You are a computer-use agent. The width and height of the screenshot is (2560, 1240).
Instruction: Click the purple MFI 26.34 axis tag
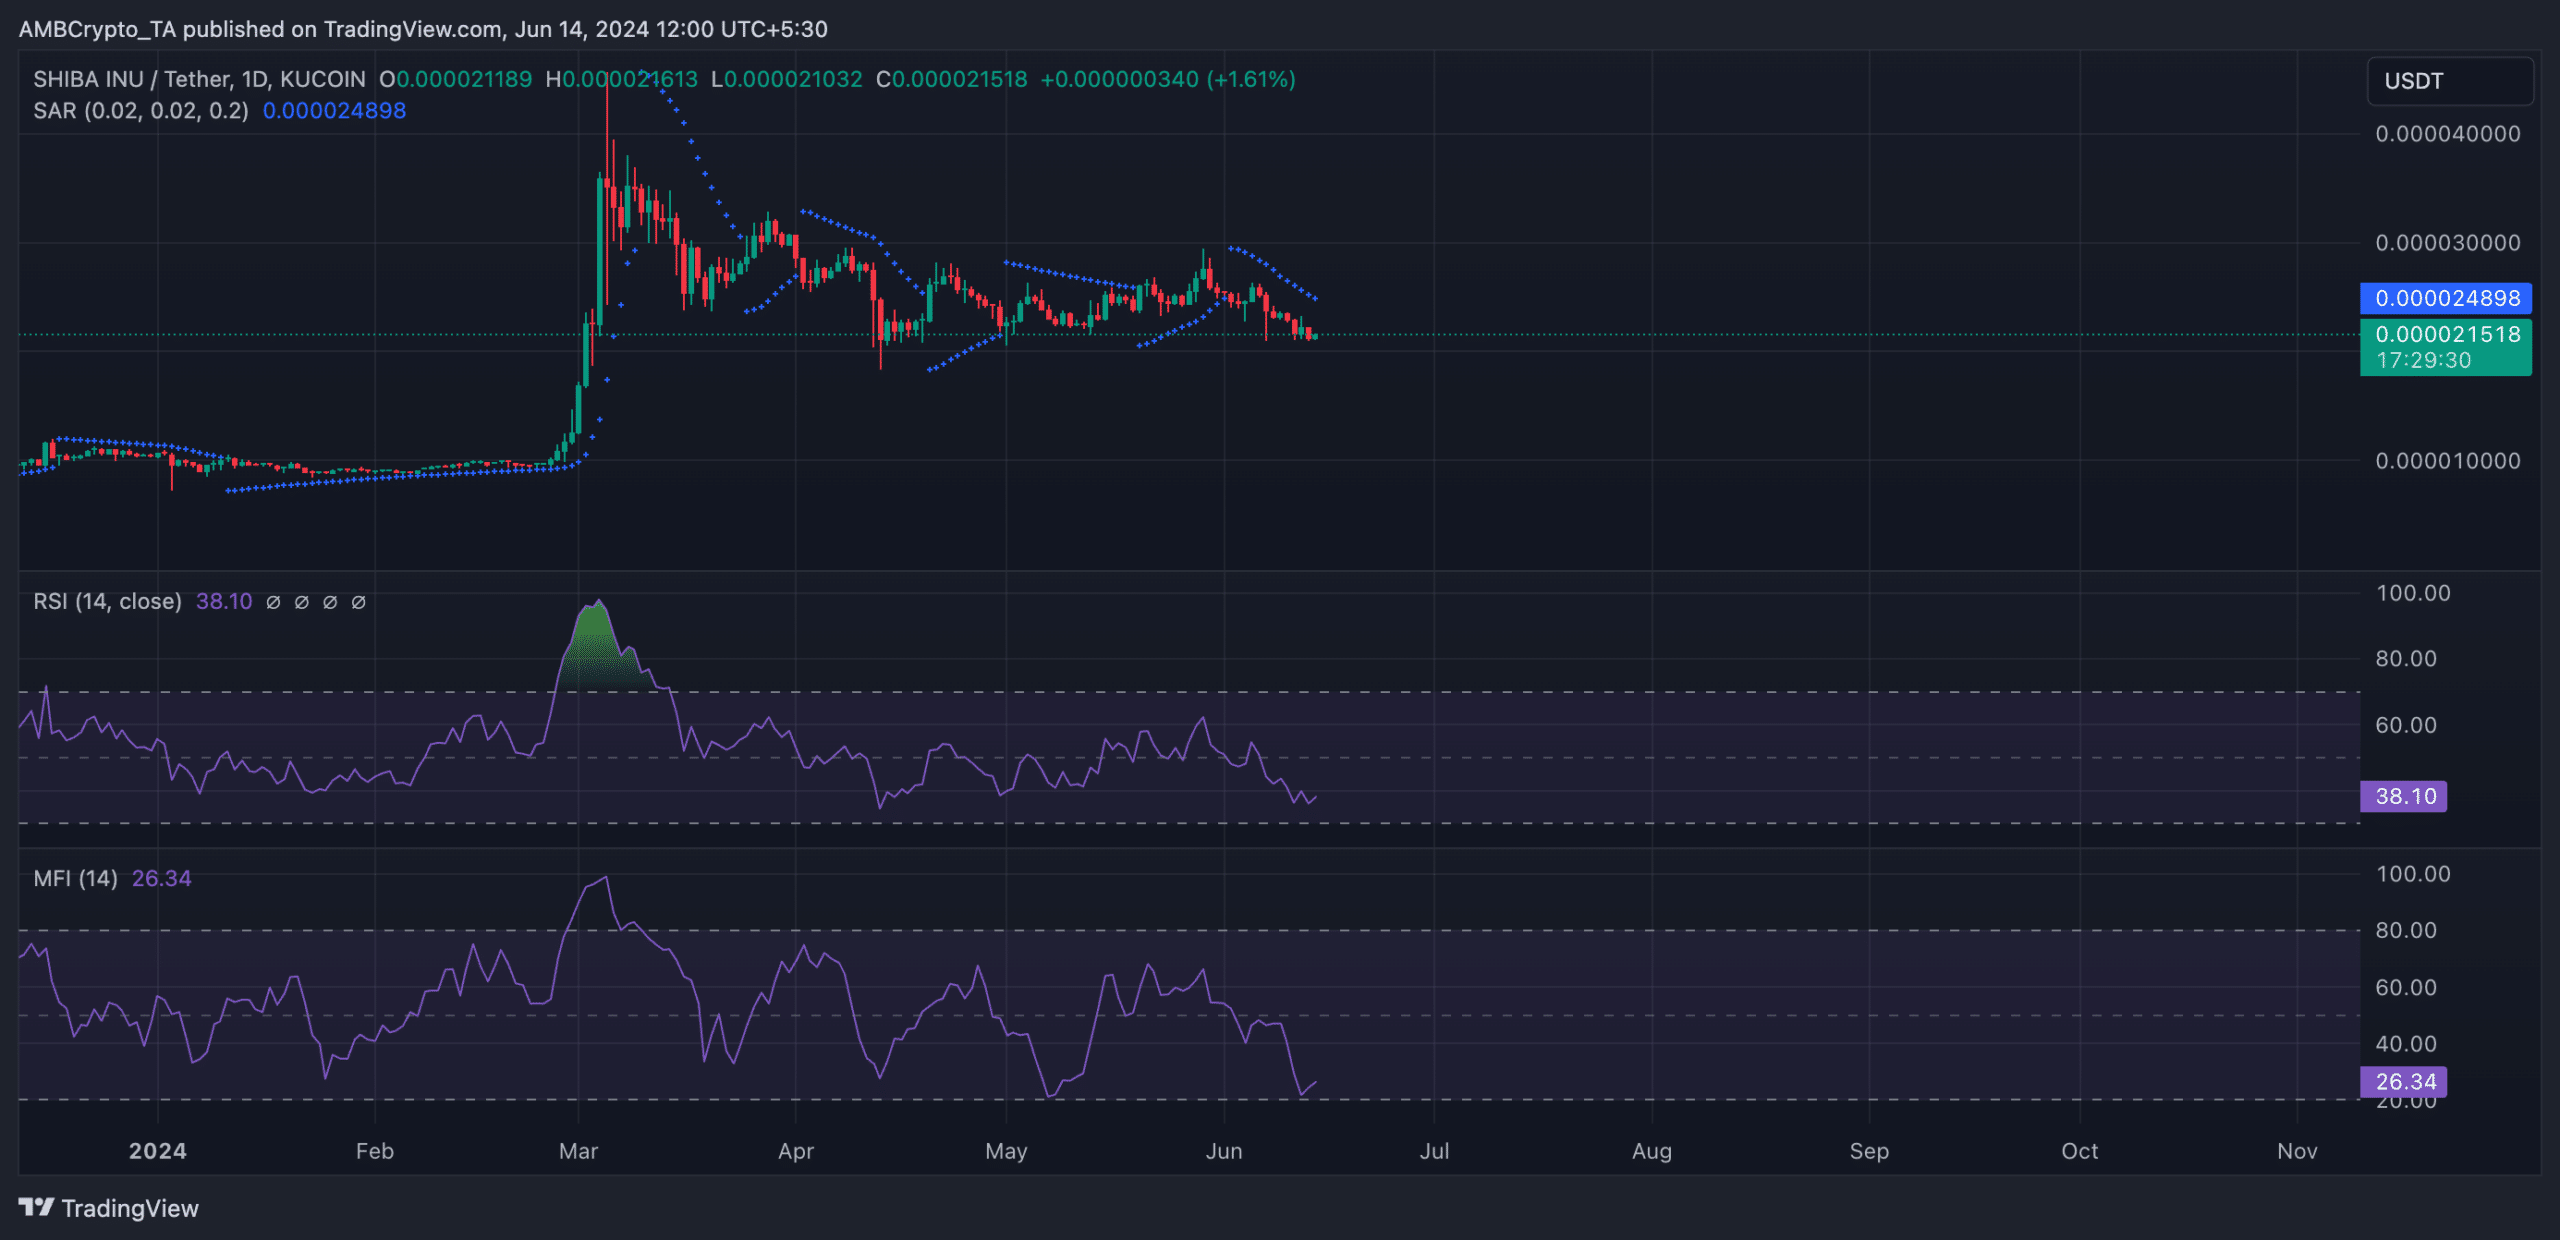coord(2404,1081)
